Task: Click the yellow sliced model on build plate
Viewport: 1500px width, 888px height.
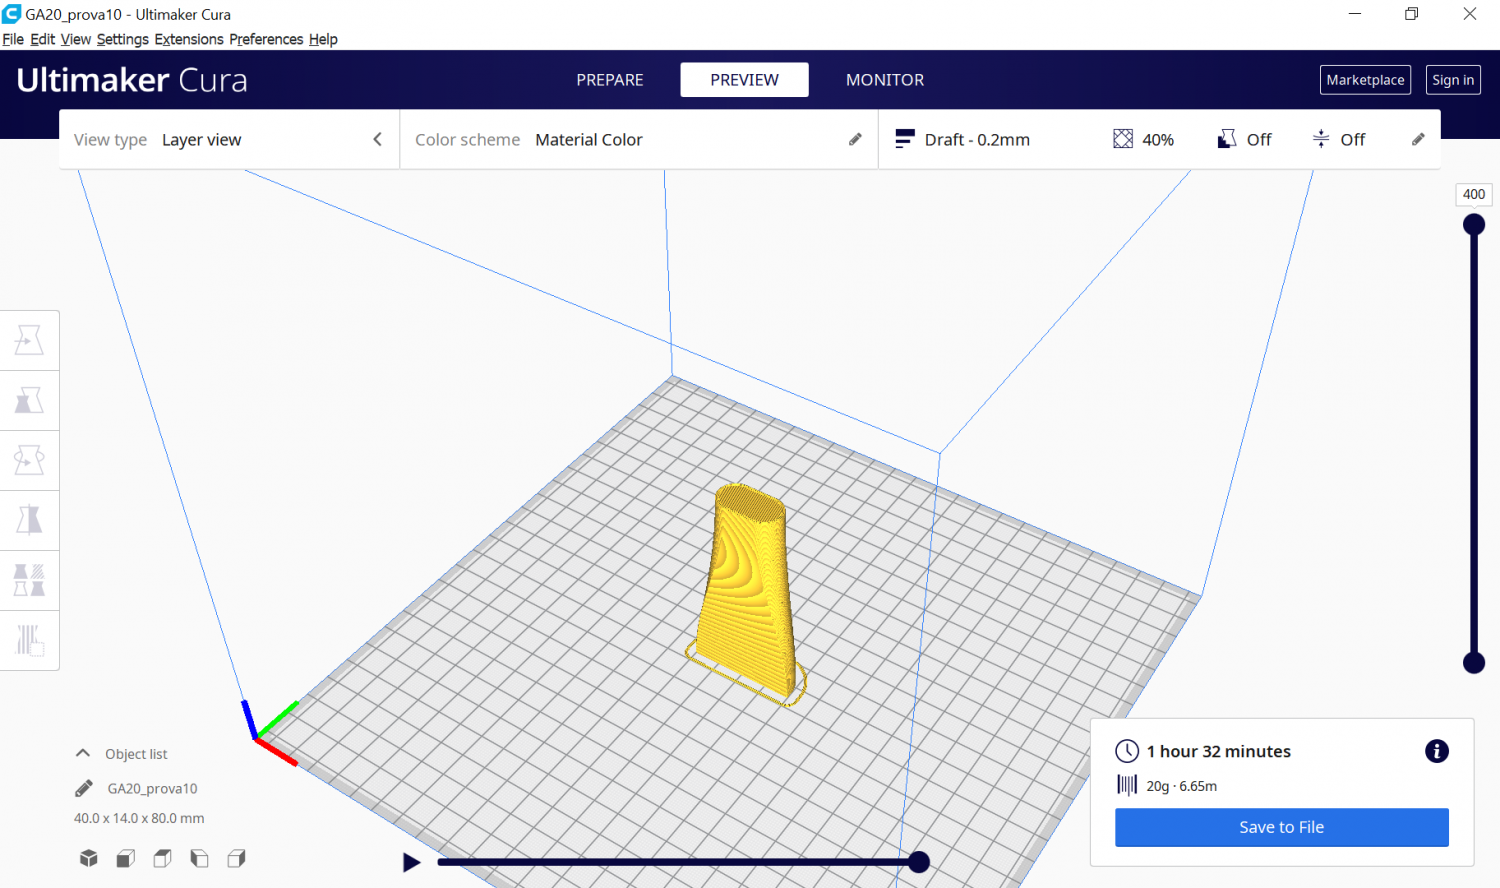Action: point(747,590)
